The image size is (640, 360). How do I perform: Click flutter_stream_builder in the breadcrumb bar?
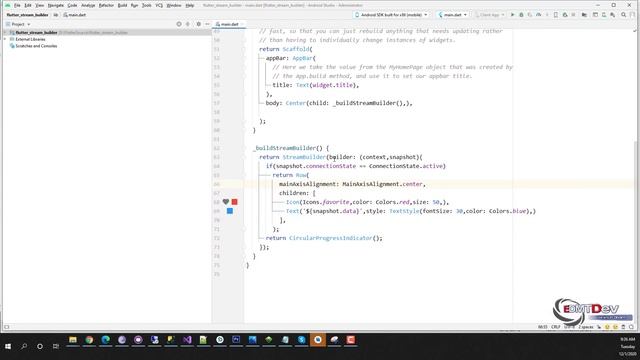click(27, 15)
